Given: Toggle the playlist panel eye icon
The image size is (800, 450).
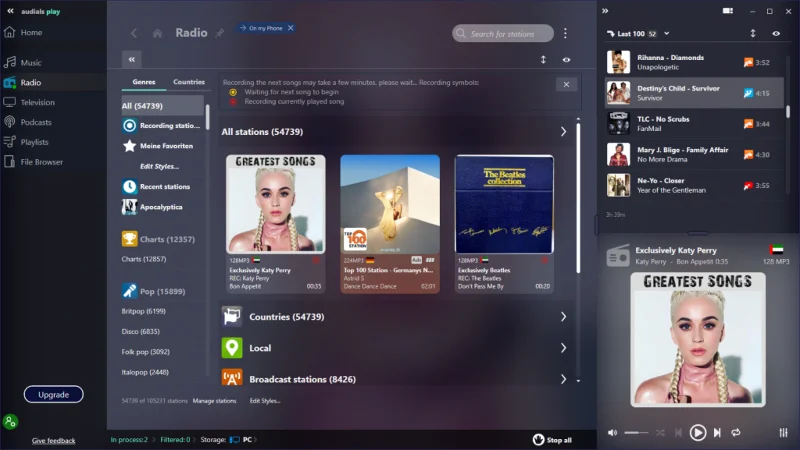Looking at the screenshot, I should coord(776,34).
